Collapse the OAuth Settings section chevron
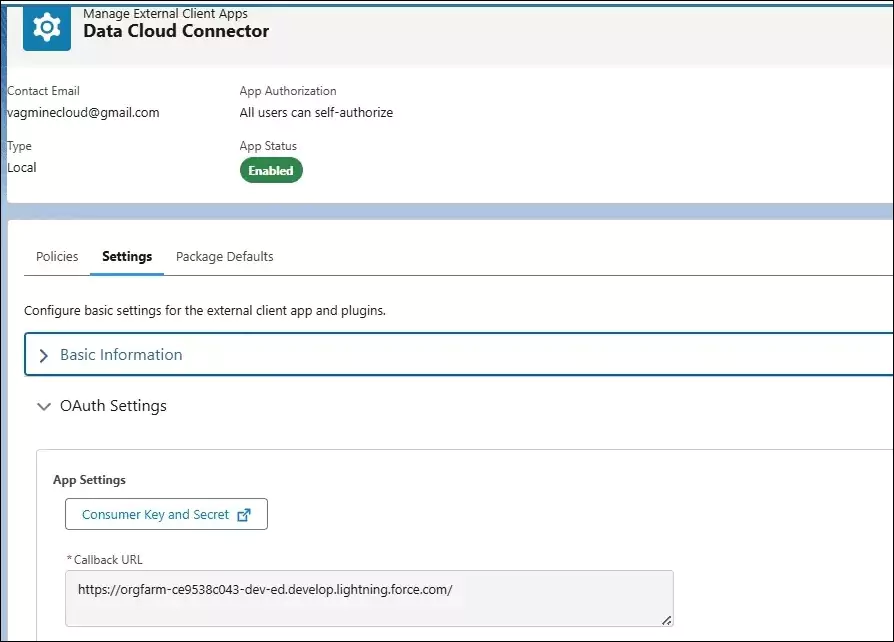This screenshot has width=894, height=642. [43, 407]
